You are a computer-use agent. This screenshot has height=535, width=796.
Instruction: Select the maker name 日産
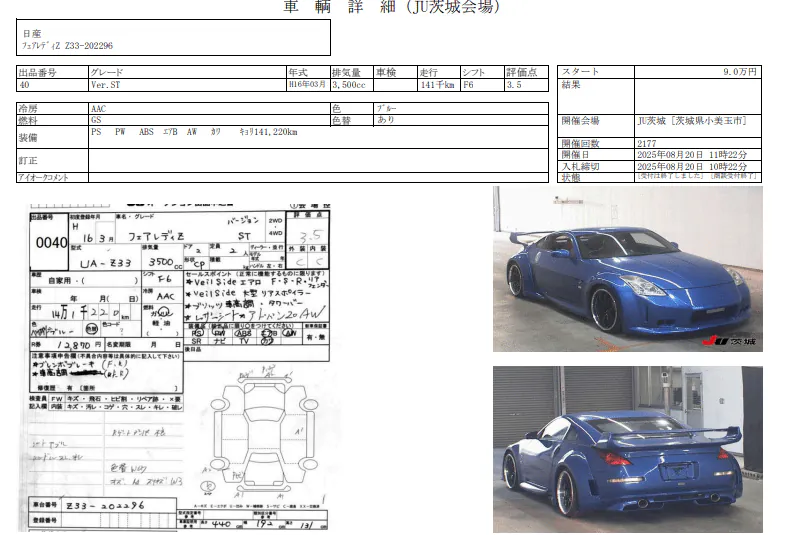point(32,34)
